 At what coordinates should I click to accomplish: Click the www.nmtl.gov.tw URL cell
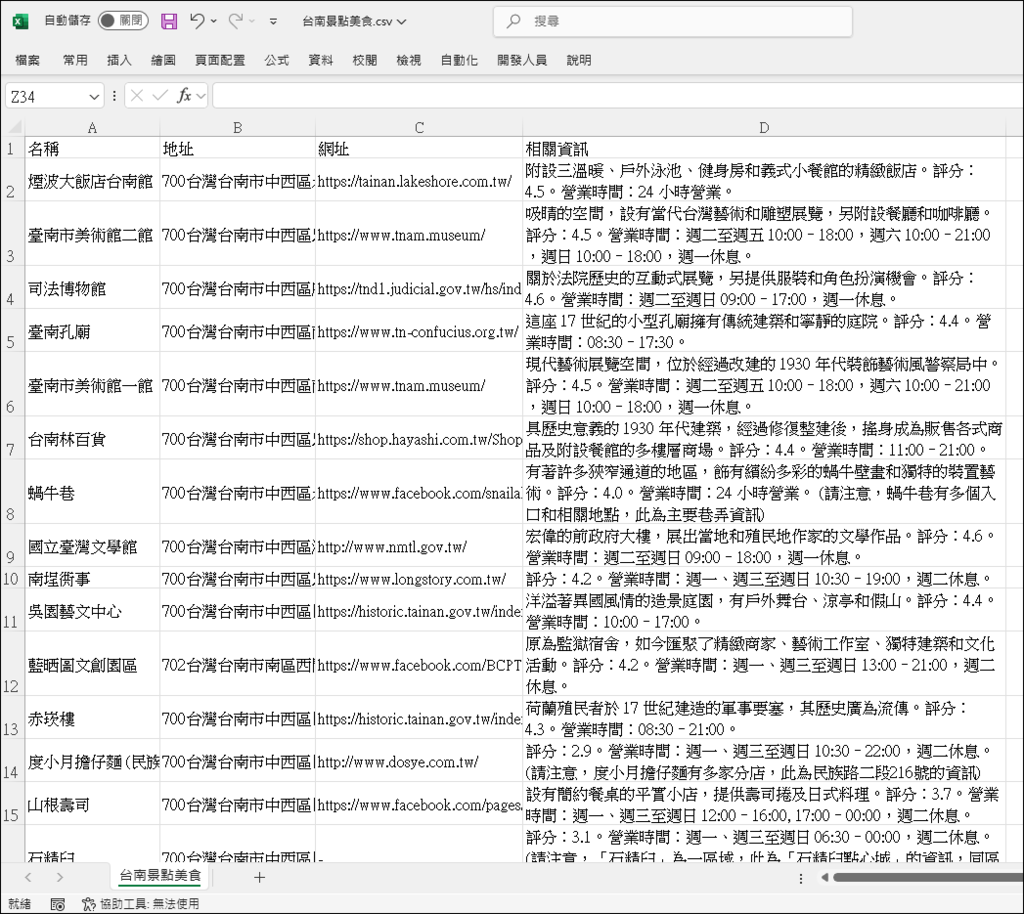(x=419, y=546)
